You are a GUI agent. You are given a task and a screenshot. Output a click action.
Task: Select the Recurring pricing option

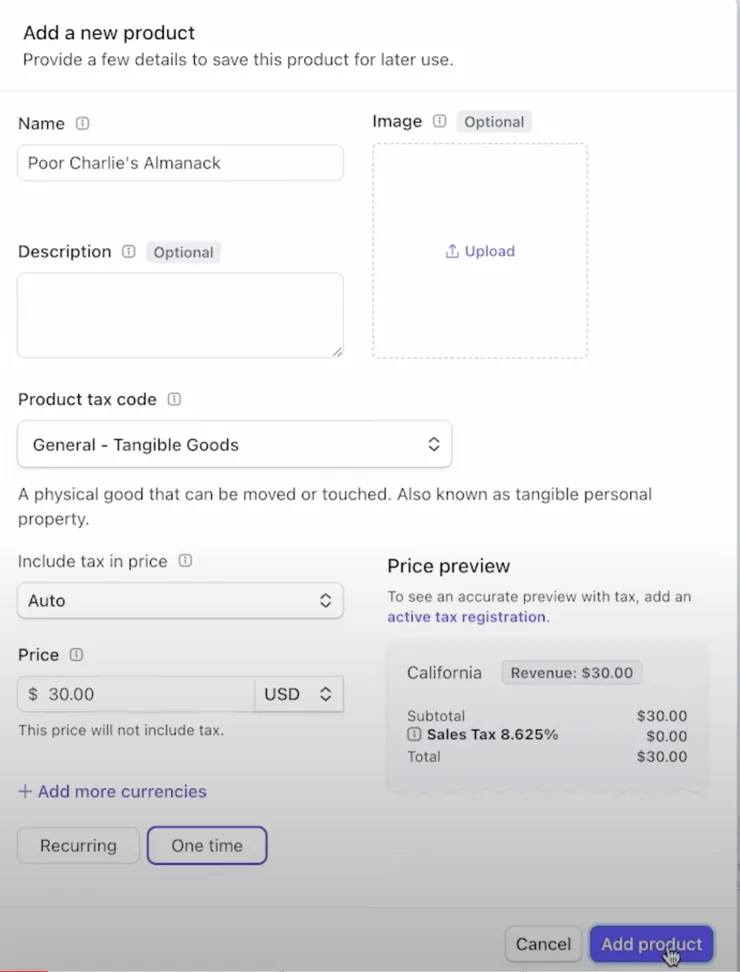click(x=78, y=845)
